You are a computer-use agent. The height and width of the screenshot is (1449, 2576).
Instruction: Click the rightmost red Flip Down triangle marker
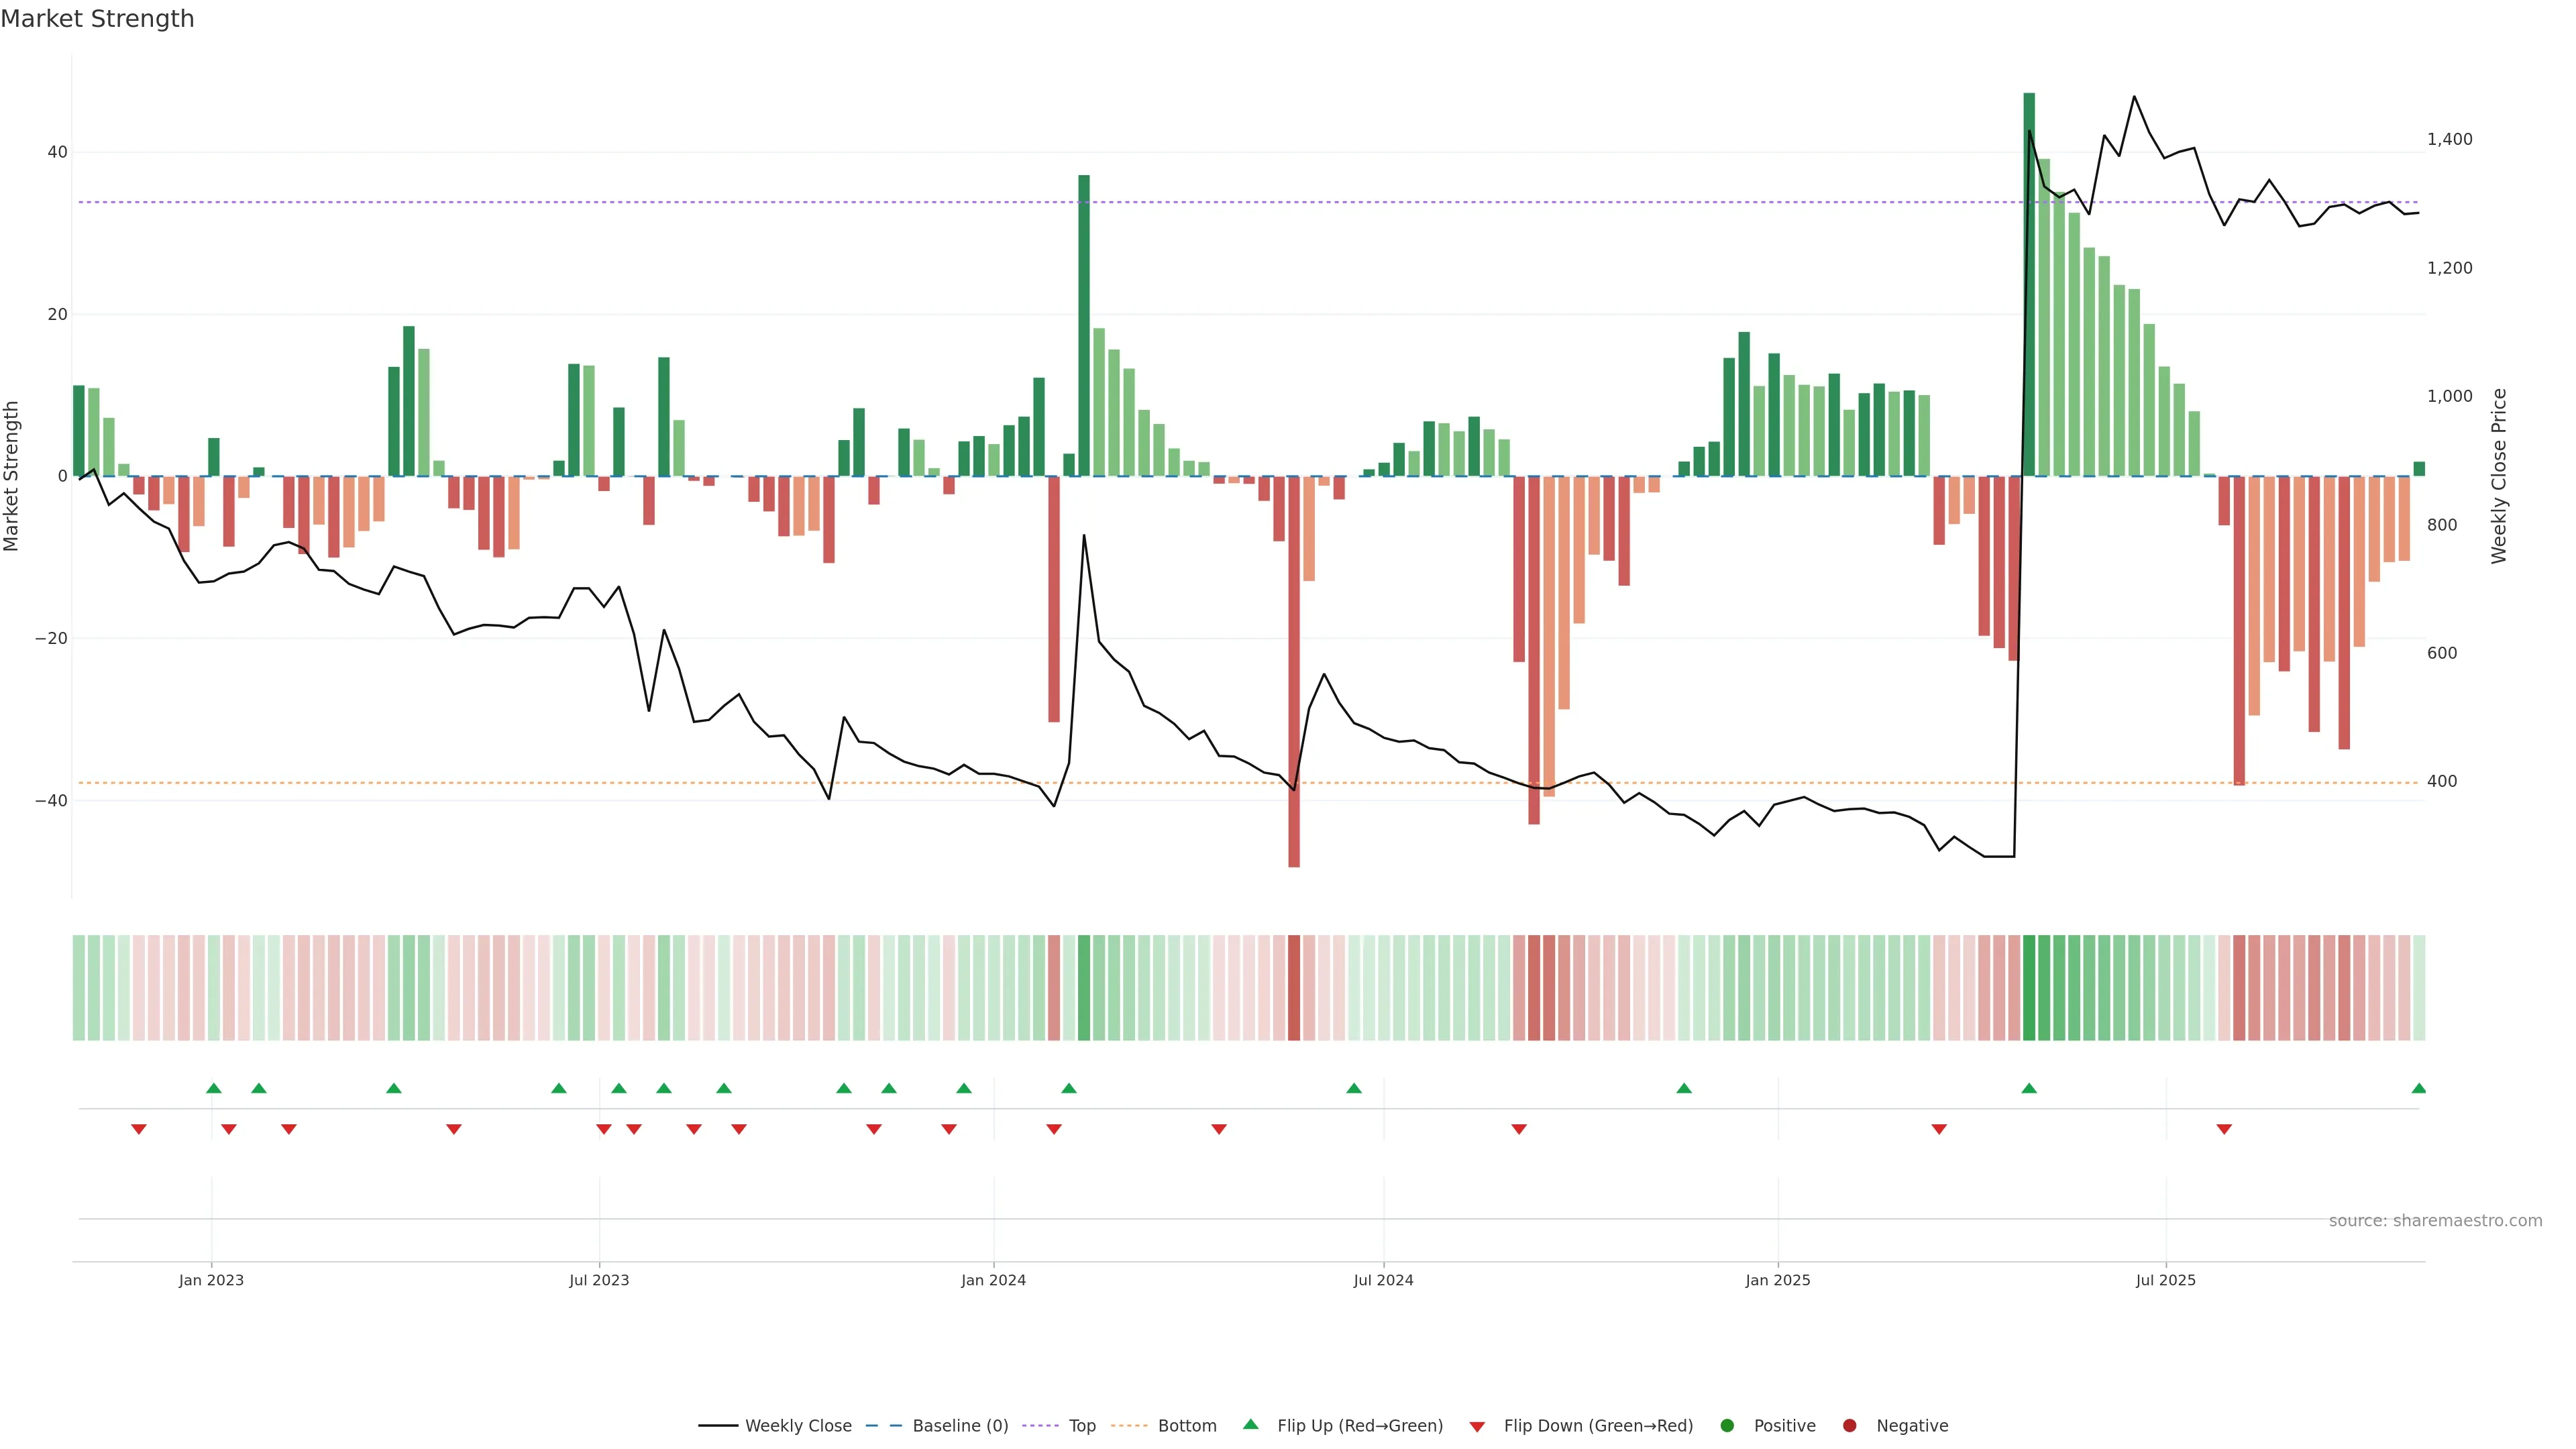pyautogui.click(x=2224, y=1129)
